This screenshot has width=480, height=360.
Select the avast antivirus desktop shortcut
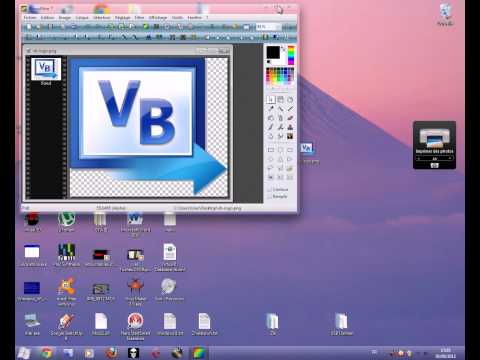[x=66, y=292]
